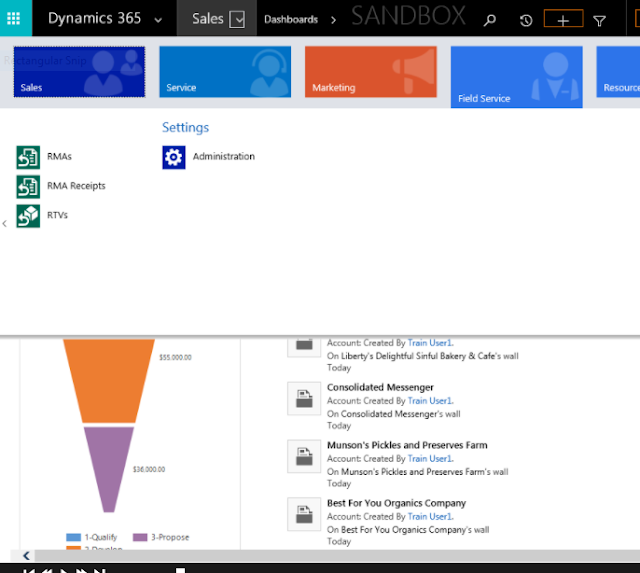Image resolution: width=640 pixels, height=573 pixels.
Task: Expand the Sales module dropdown box
Action: tap(237, 19)
